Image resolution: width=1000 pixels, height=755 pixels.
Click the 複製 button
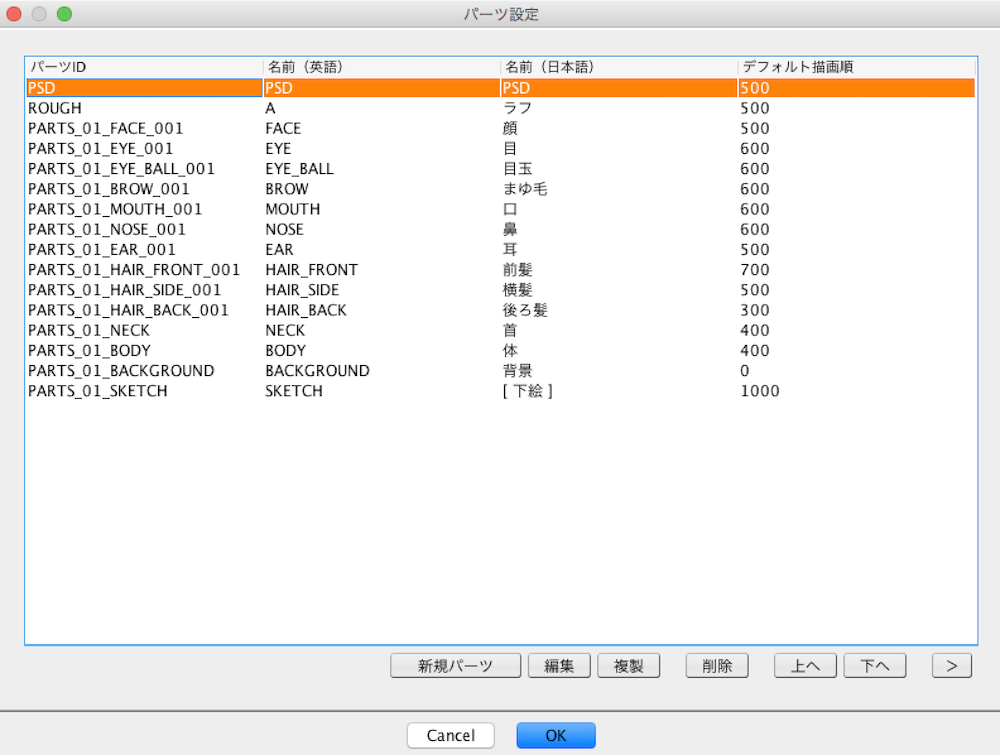click(x=629, y=666)
